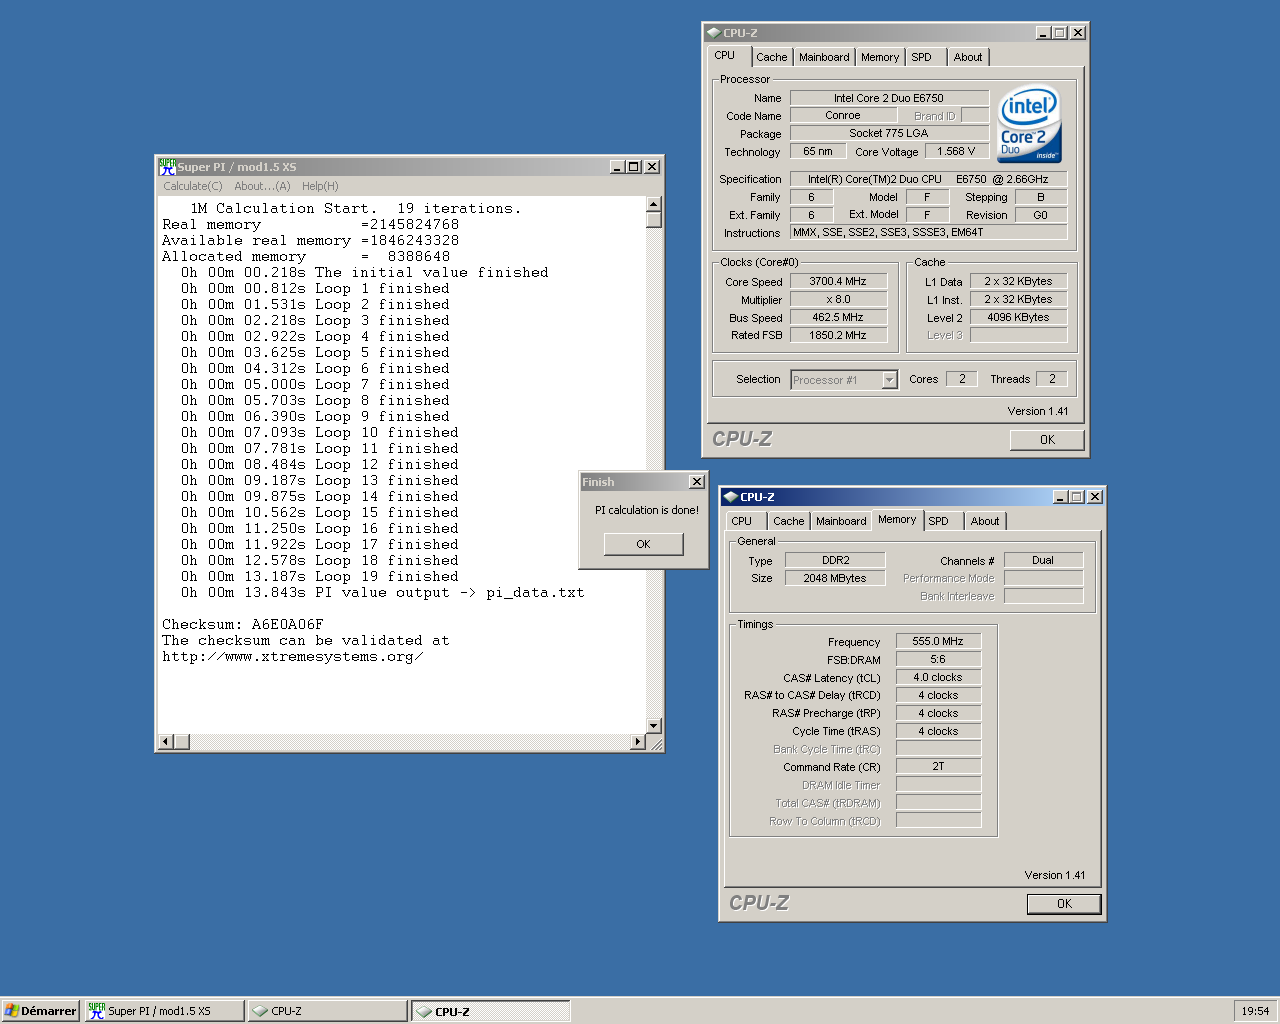The height and width of the screenshot is (1024, 1280).
Task: Click the Windows flag on Démarrer button
Action: [11, 1011]
